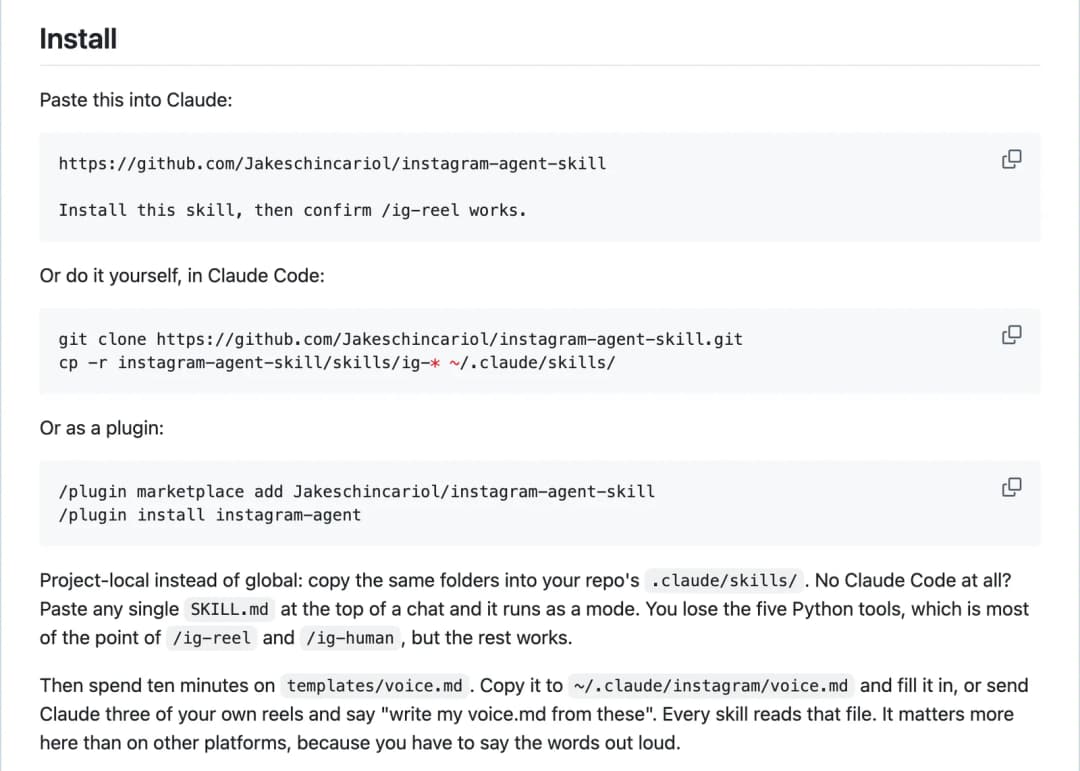The height and width of the screenshot is (771, 1080).
Task: Click the inline code '~/.claude/instagram/voice.md'
Action: 711,686
